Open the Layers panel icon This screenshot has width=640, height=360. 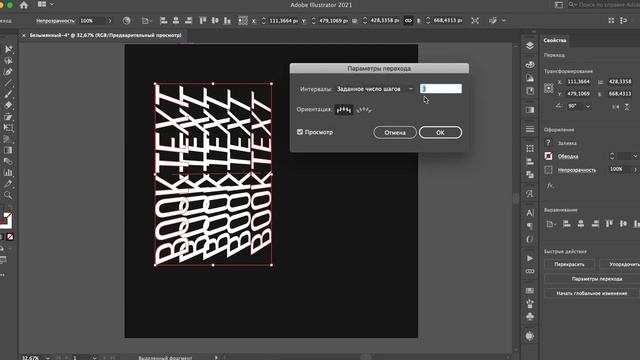[530, 45]
